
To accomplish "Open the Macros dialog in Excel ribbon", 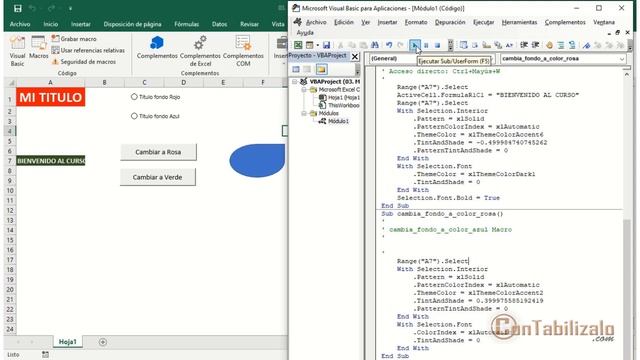I will coord(39,47).
